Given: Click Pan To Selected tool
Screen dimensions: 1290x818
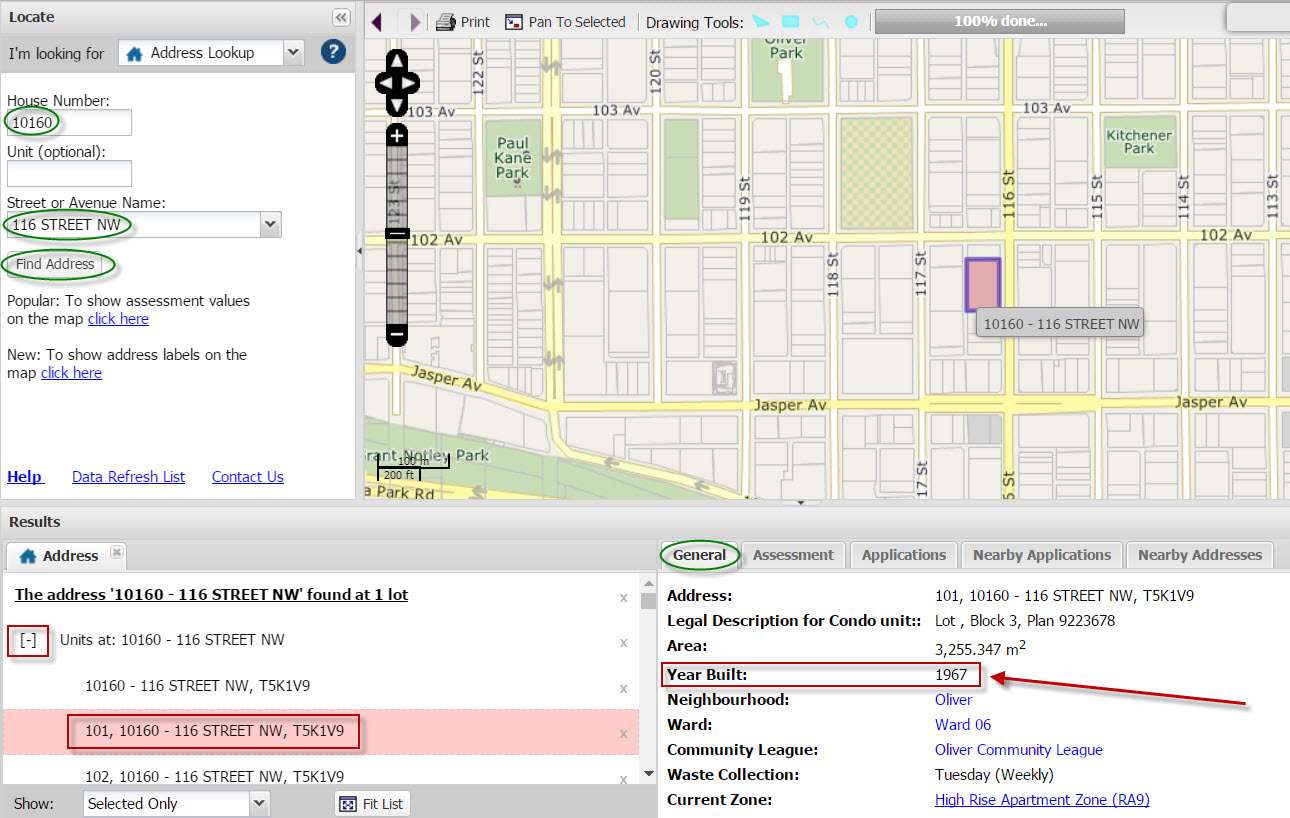Looking at the screenshot, I should (x=565, y=22).
